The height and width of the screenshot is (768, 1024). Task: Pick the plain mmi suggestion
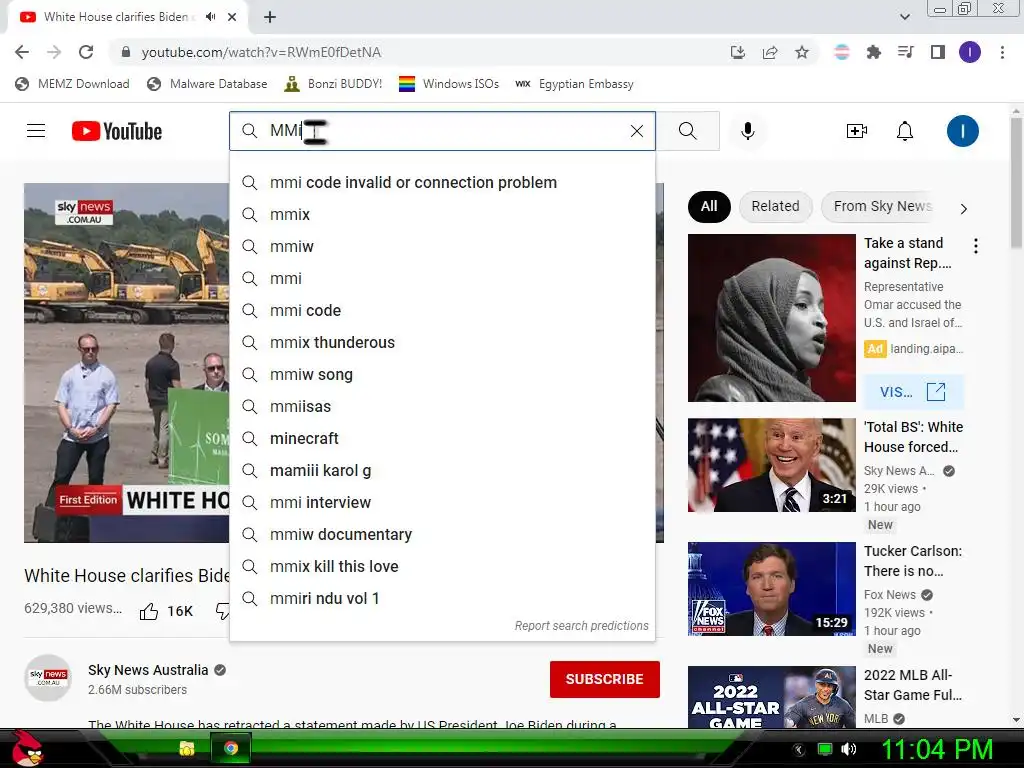coord(442,278)
